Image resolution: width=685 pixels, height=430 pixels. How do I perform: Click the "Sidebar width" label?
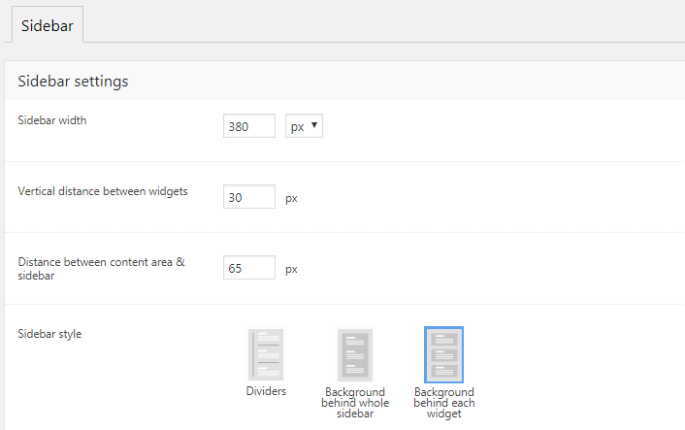(54, 120)
